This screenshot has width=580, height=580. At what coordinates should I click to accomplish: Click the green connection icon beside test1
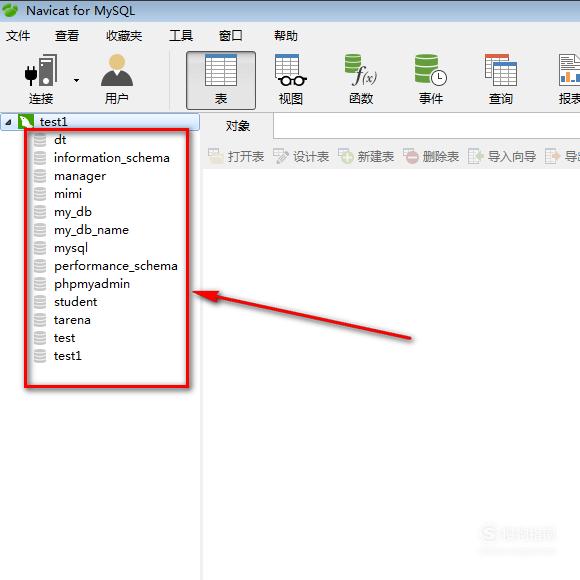(x=26, y=122)
